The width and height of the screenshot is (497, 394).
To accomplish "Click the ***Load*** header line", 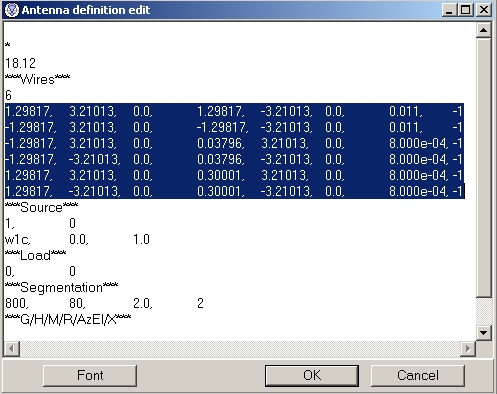I will pyautogui.click(x=35, y=255).
